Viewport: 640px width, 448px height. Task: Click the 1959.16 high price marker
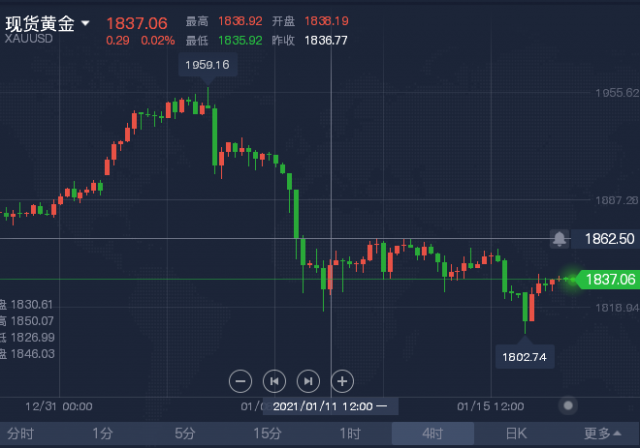click(208, 65)
